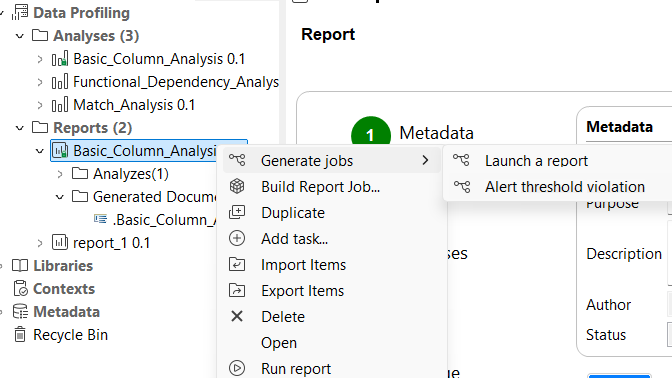Select Add task... menu entry

tap(332, 238)
